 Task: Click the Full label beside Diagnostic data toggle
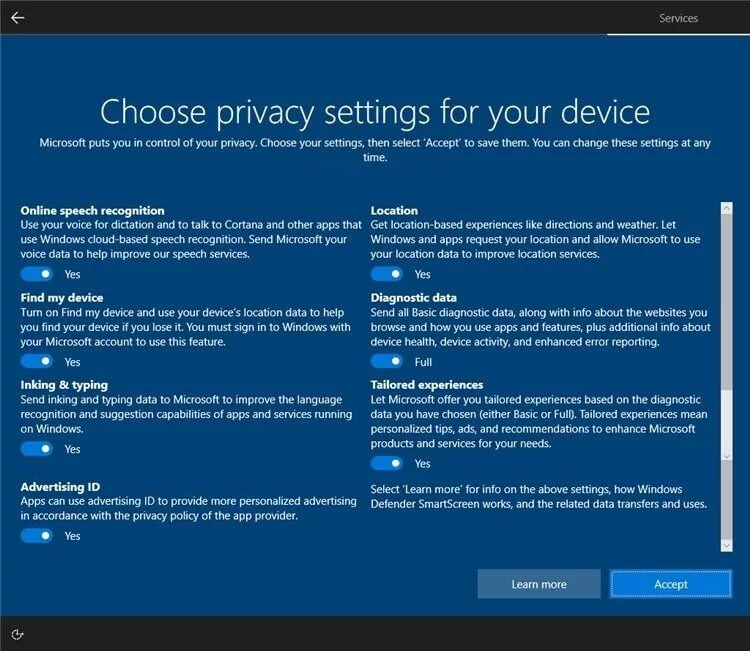[423, 362]
